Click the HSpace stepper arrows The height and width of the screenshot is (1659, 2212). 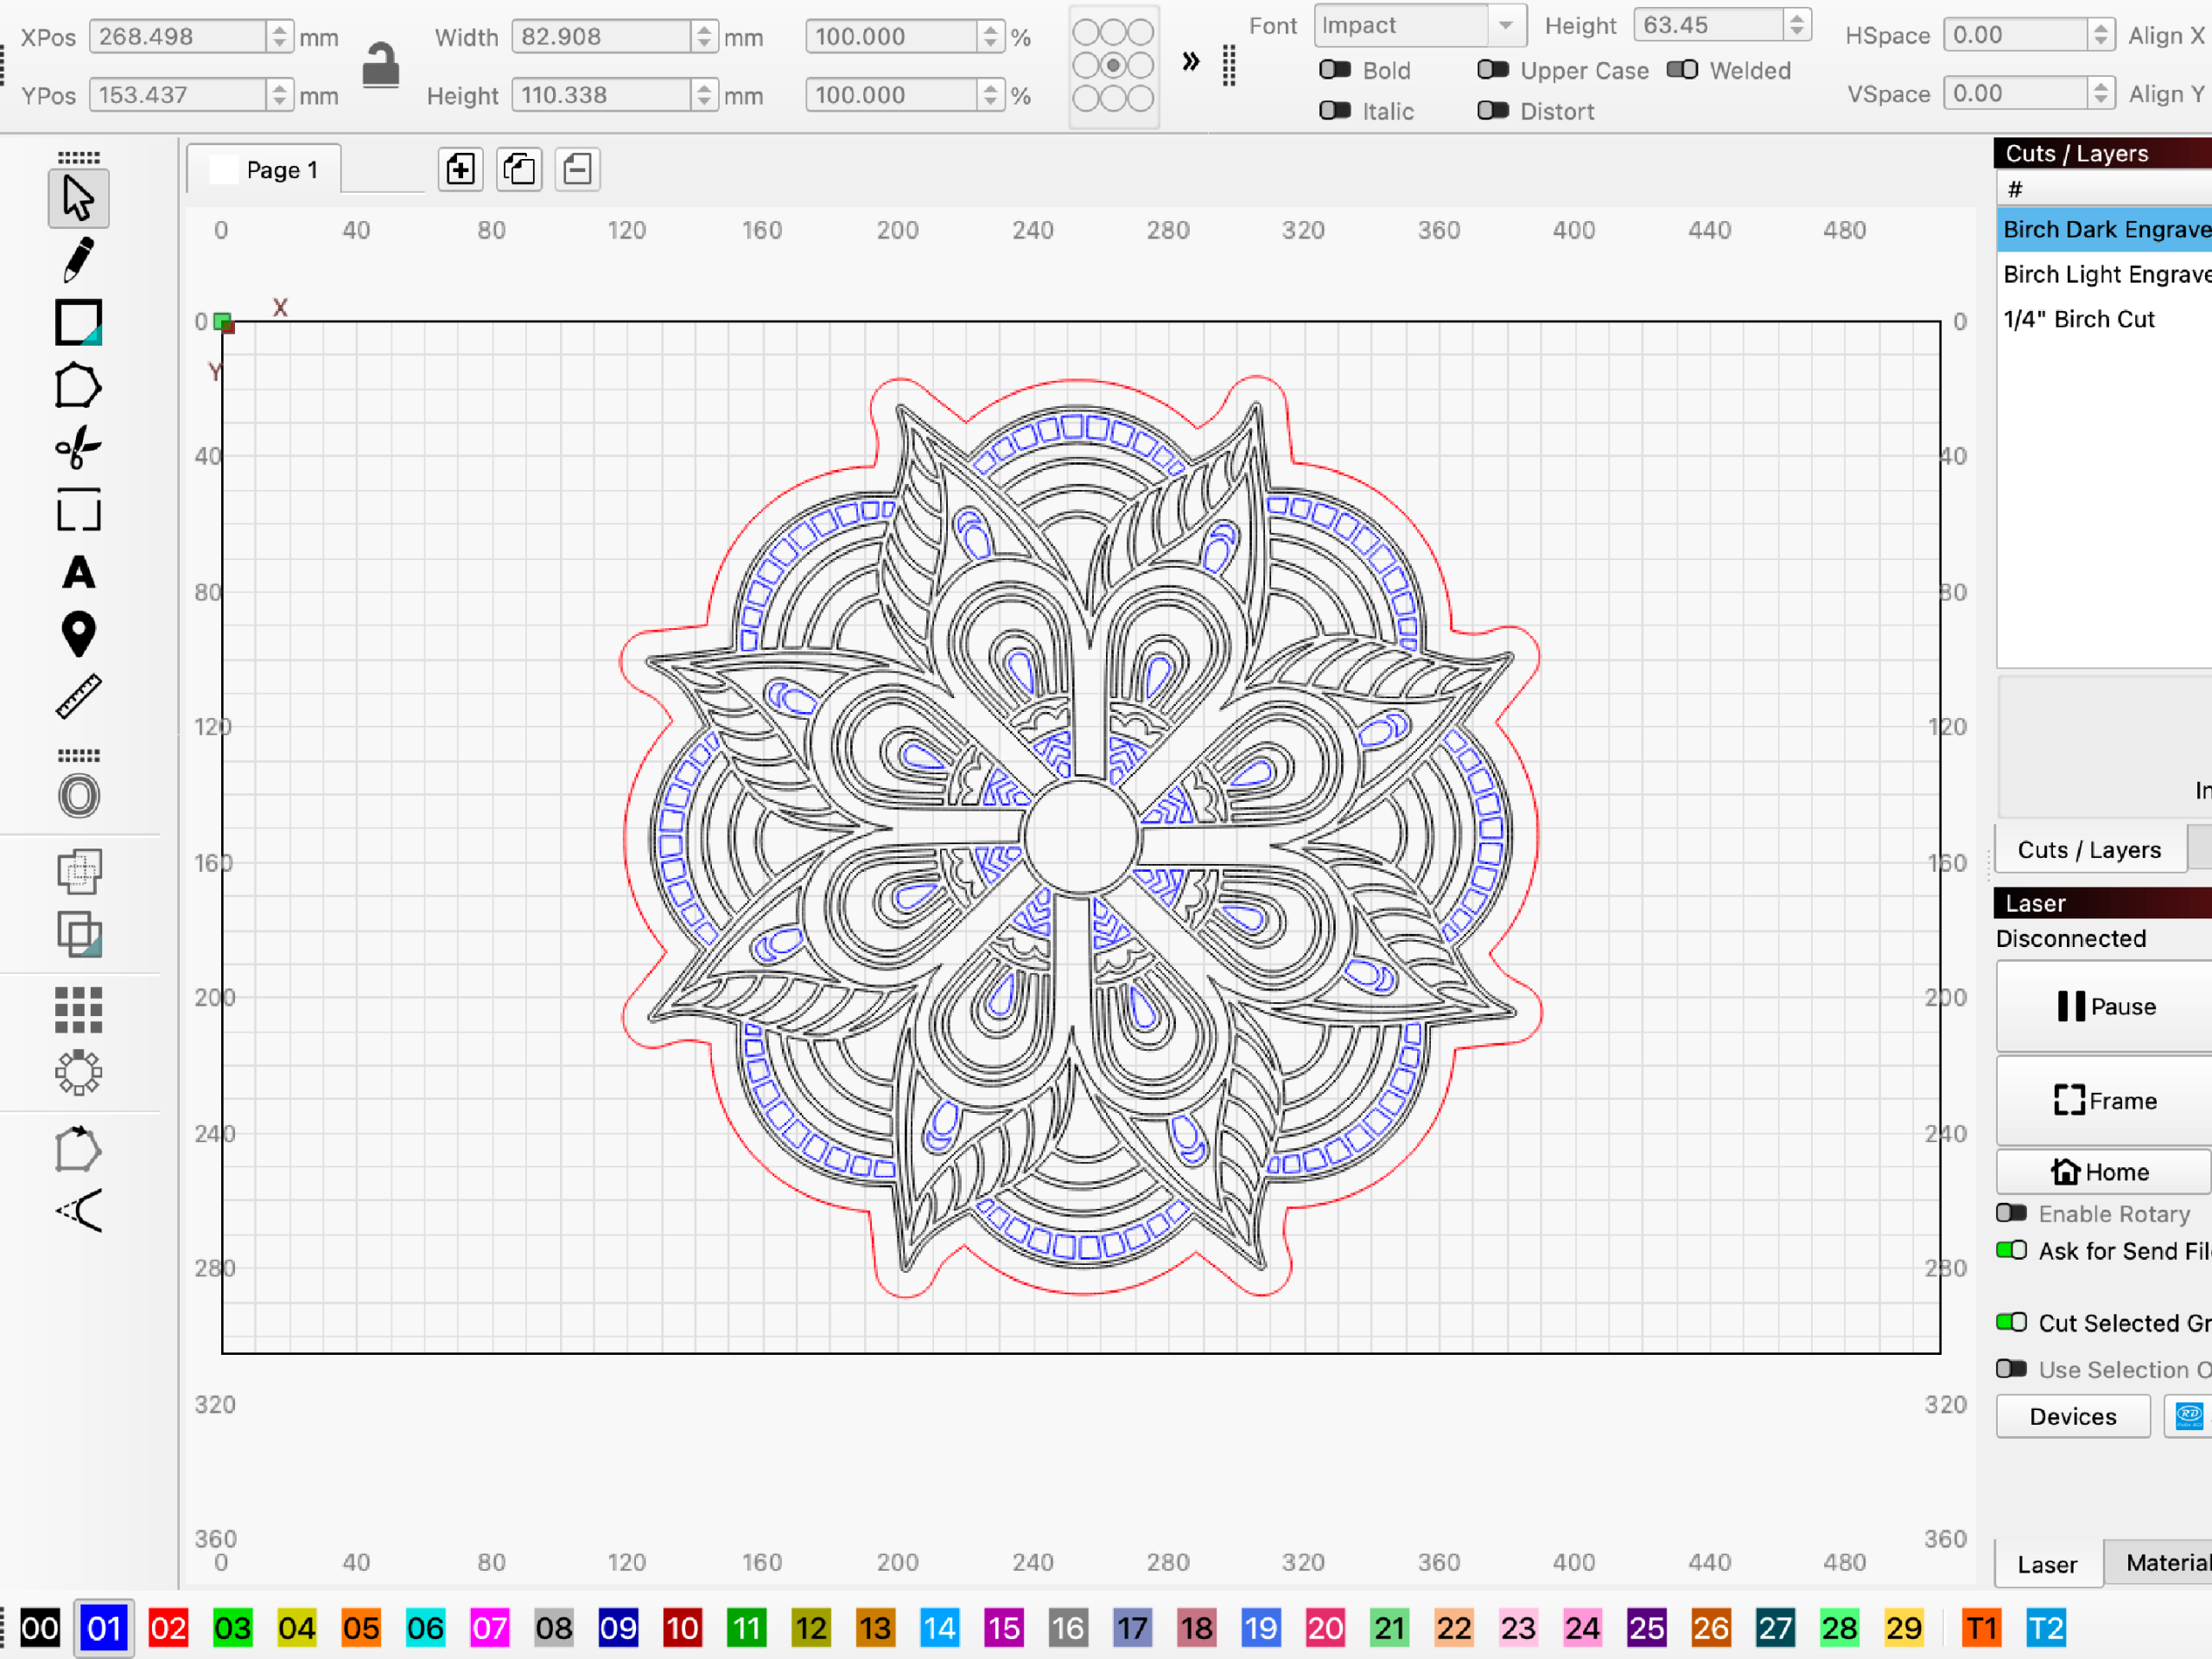click(2101, 35)
